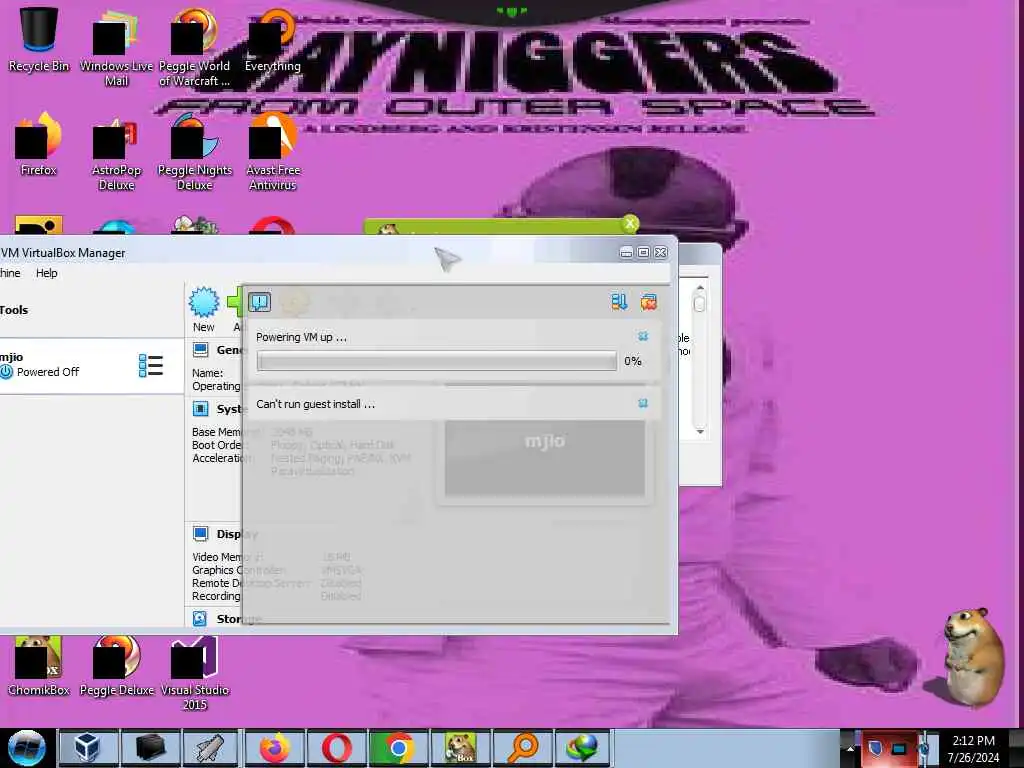
Task: Select the Peggle Deluxe desktop icon
Action: pos(116,666)
